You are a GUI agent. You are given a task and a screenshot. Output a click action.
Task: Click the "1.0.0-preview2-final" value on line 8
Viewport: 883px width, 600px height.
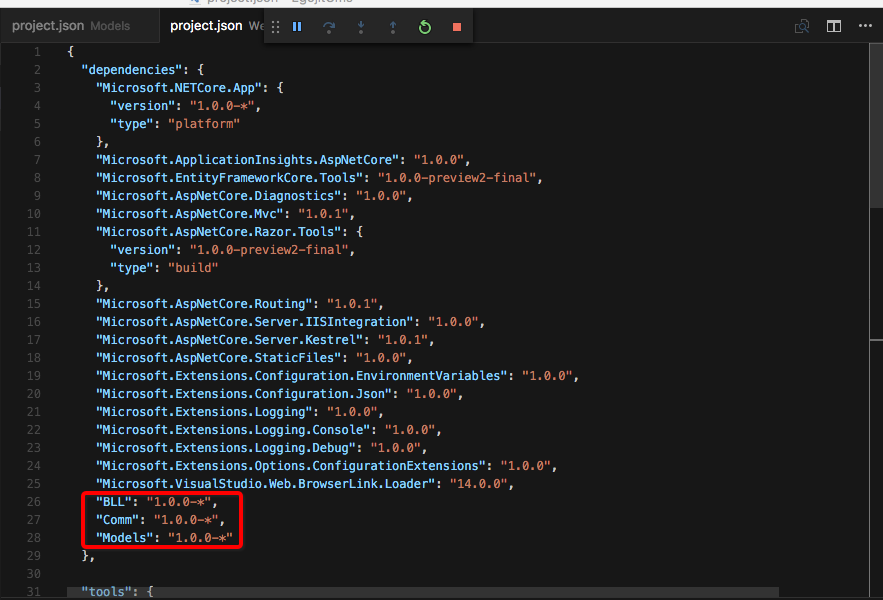click(457, 178)
